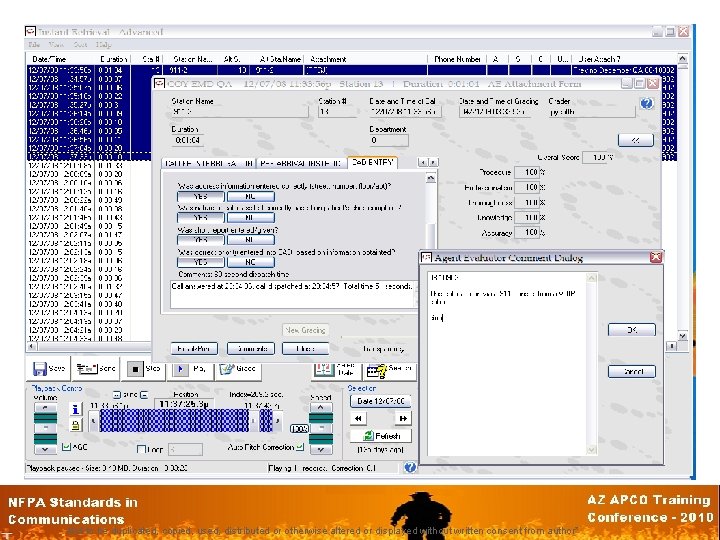Click the New Grading button
Viewport: 720px width, 540px height.
(305, 330)
